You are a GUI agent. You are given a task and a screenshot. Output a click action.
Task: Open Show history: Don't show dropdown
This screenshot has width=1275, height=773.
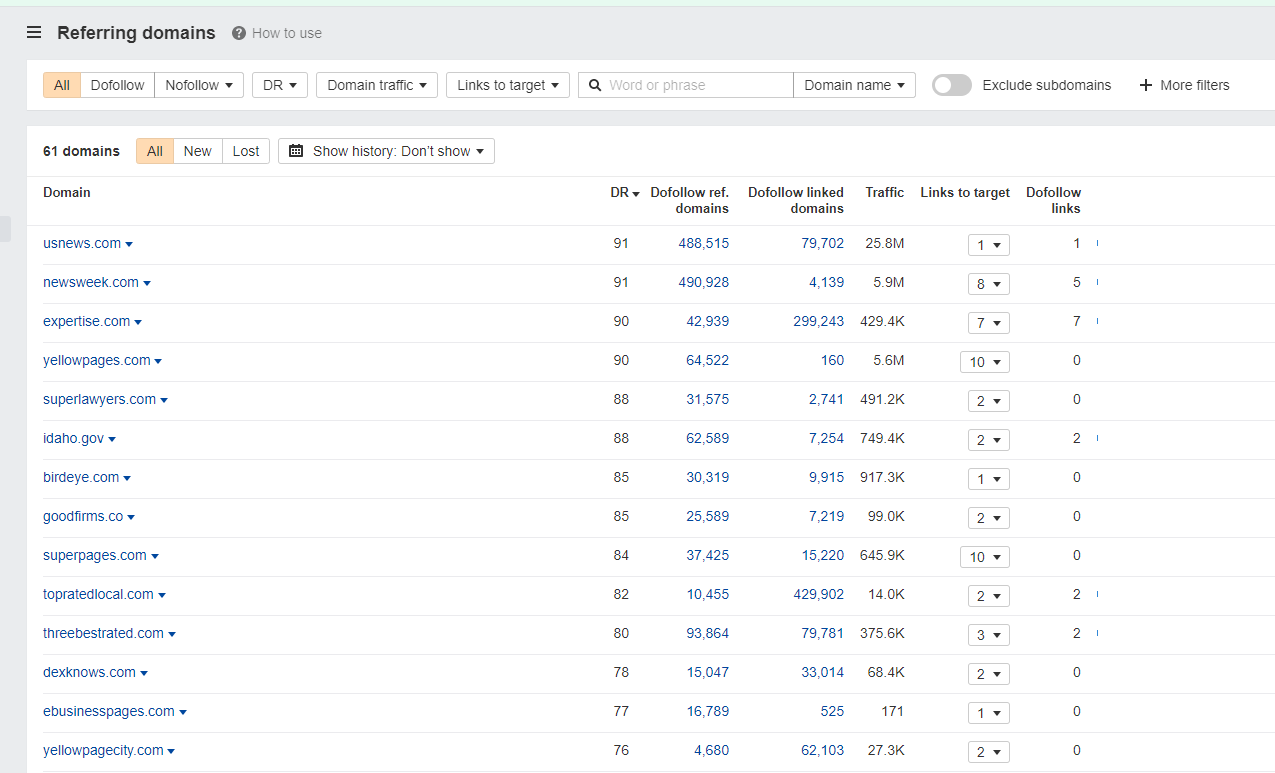pos(386,151)
